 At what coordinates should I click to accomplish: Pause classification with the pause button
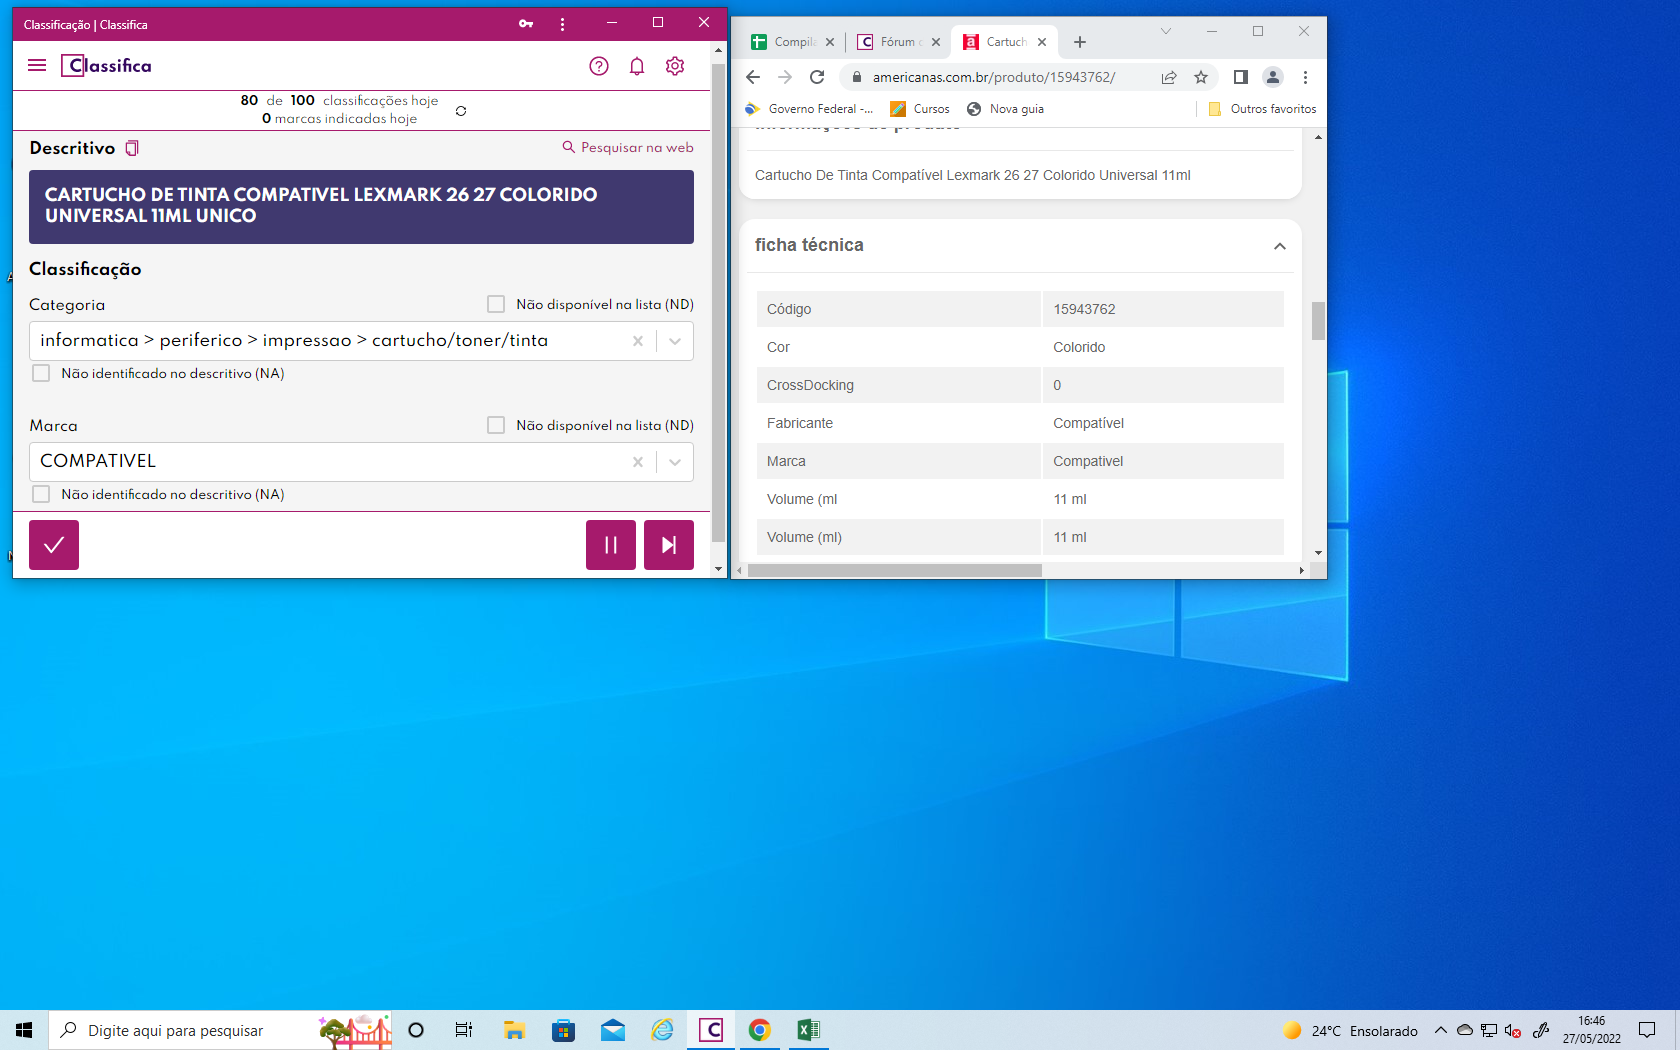(x=610, y=545)
